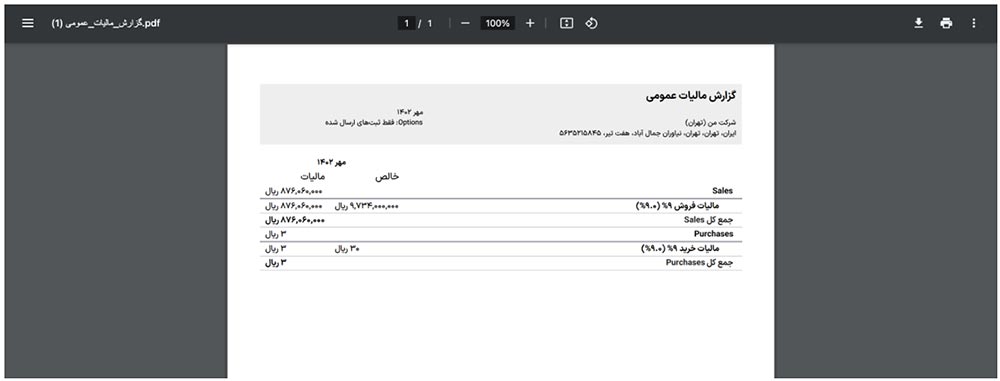Select the Purchases section header row
Image resolution: width=1000 pixels, height=381 pixels.
point(501,234)
